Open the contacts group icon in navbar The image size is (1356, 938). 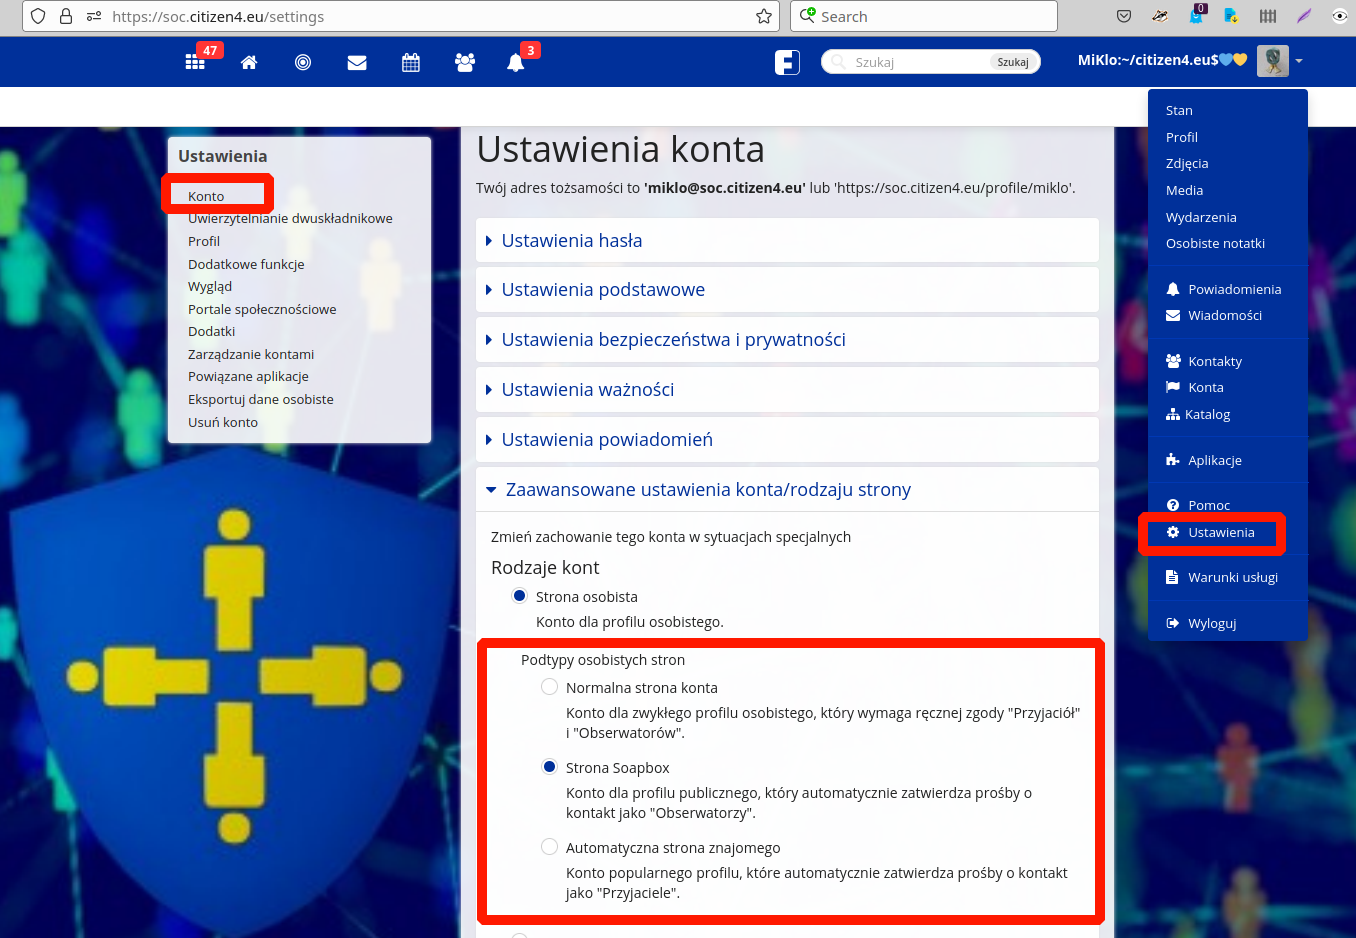[465, 62]
